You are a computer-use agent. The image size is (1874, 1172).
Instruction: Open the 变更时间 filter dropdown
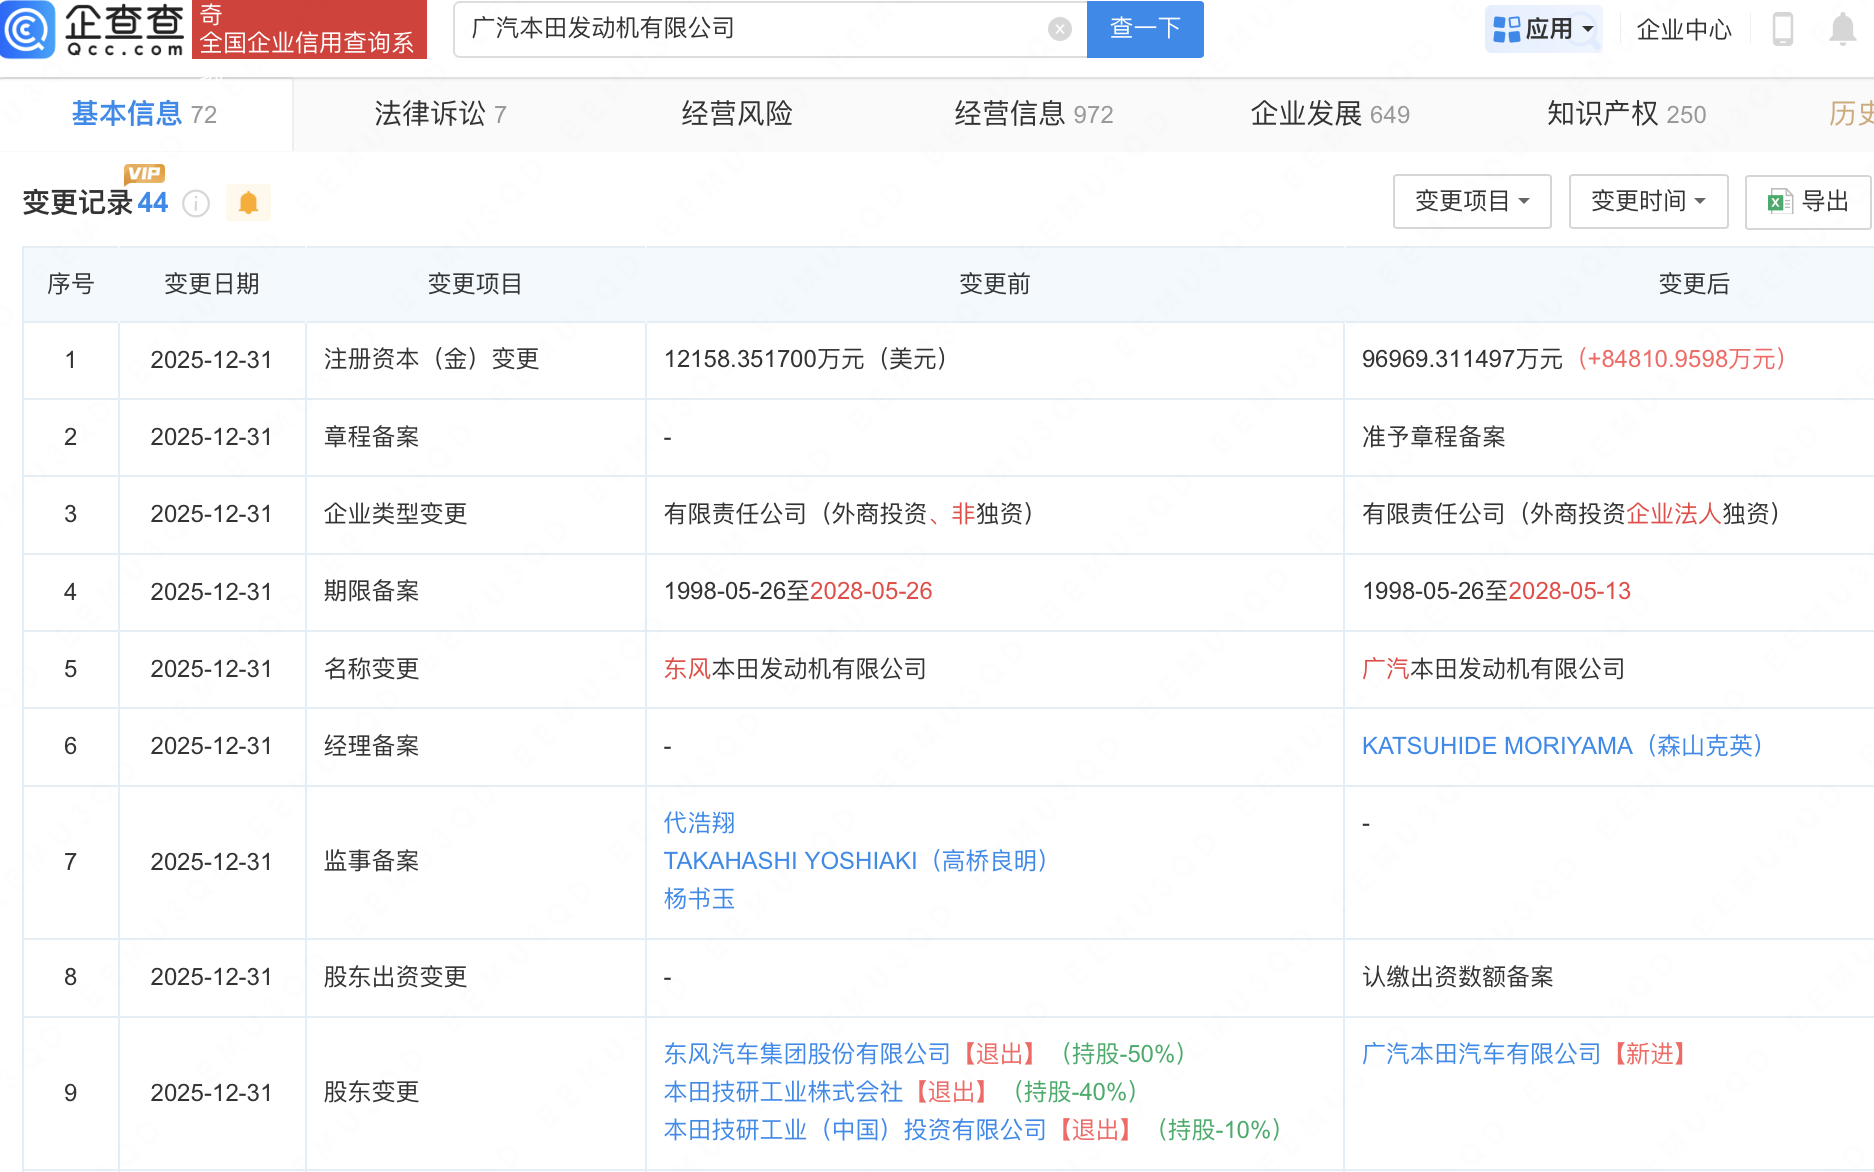coord(1647,202)
